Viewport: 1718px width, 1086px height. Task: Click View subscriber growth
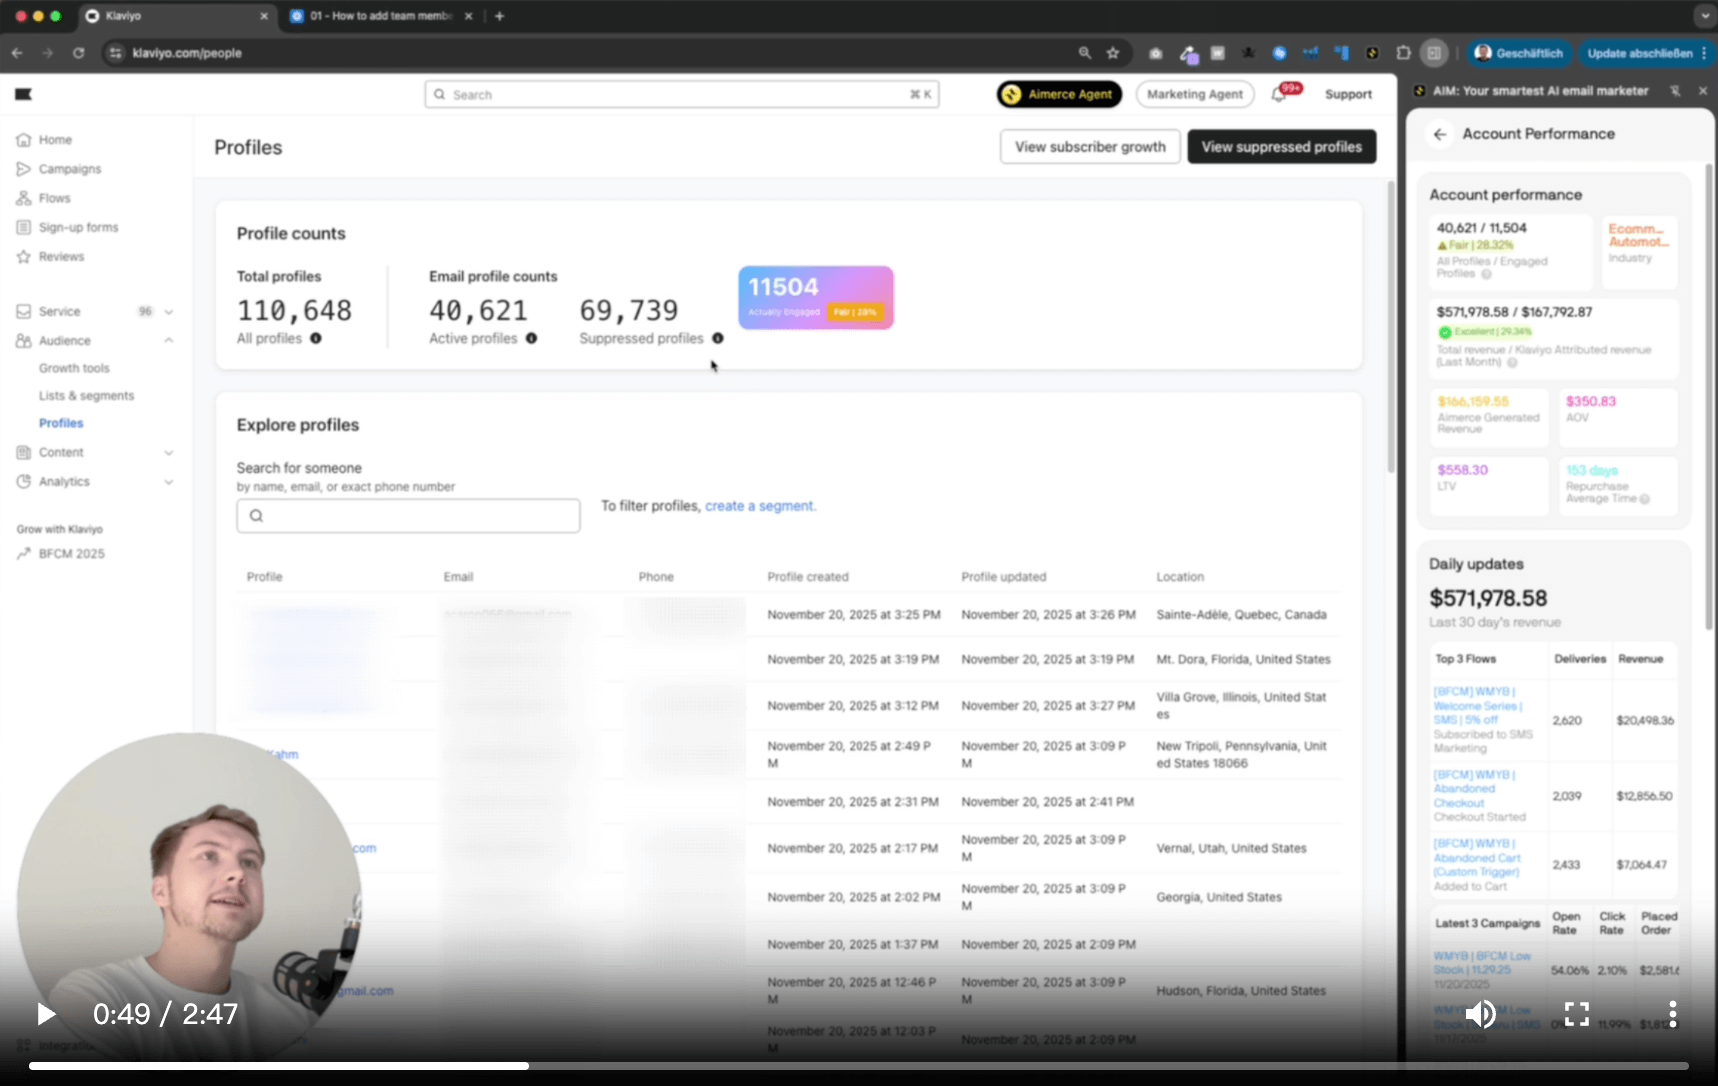point(1089,146)
